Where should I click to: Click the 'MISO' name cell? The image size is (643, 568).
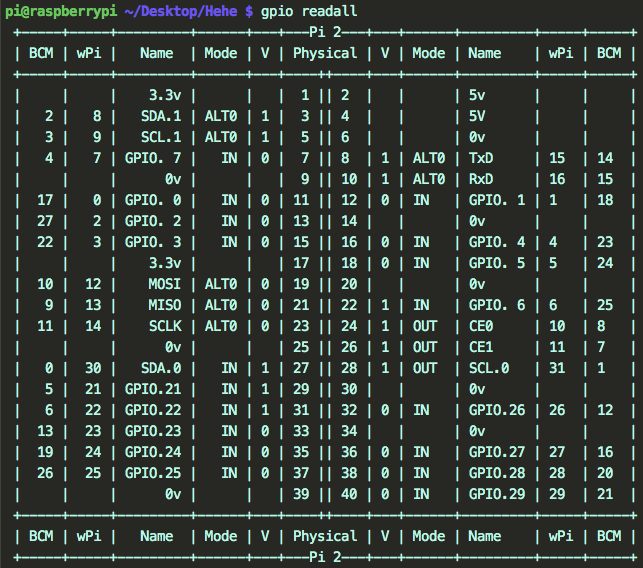pyautogui.click(x=165, y=305)
